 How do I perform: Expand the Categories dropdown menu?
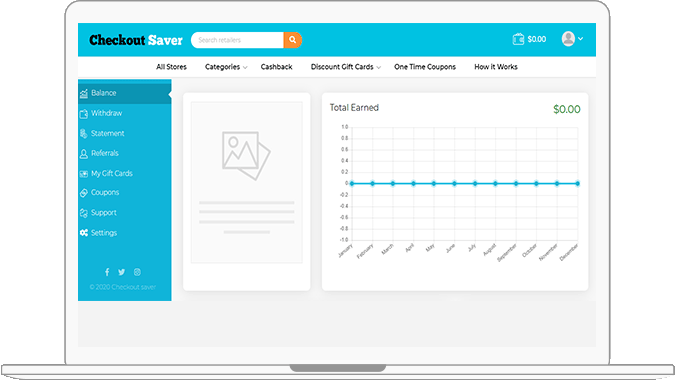click(x=226, y=67)
